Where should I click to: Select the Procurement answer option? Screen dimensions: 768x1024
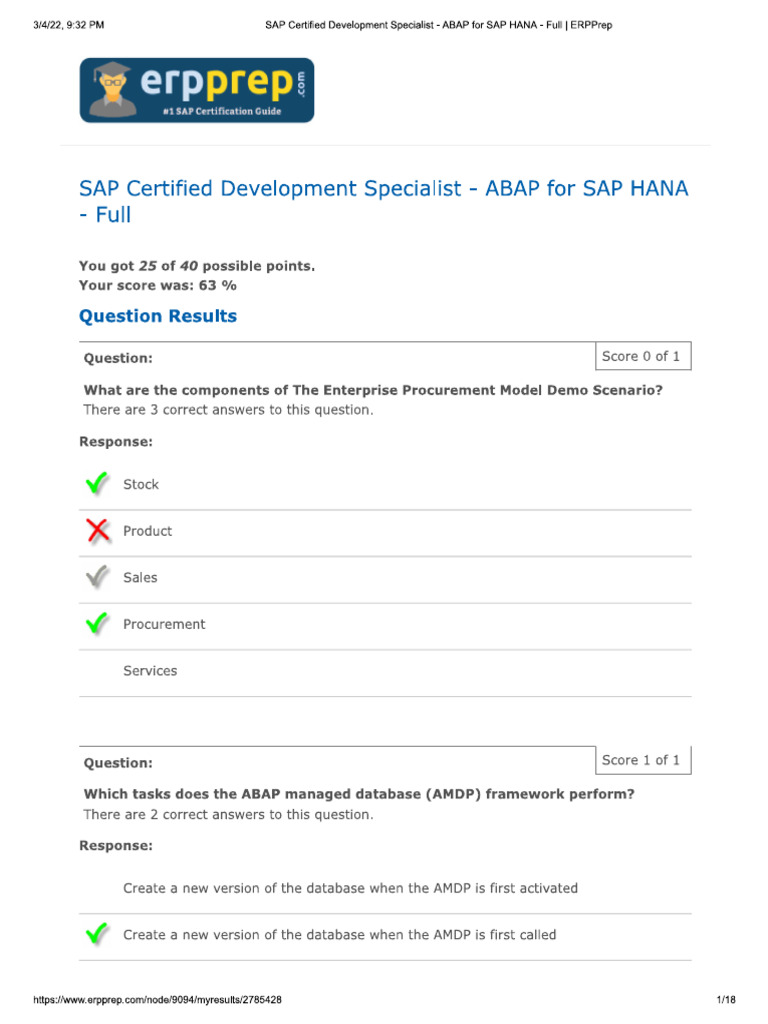[164, 624]
